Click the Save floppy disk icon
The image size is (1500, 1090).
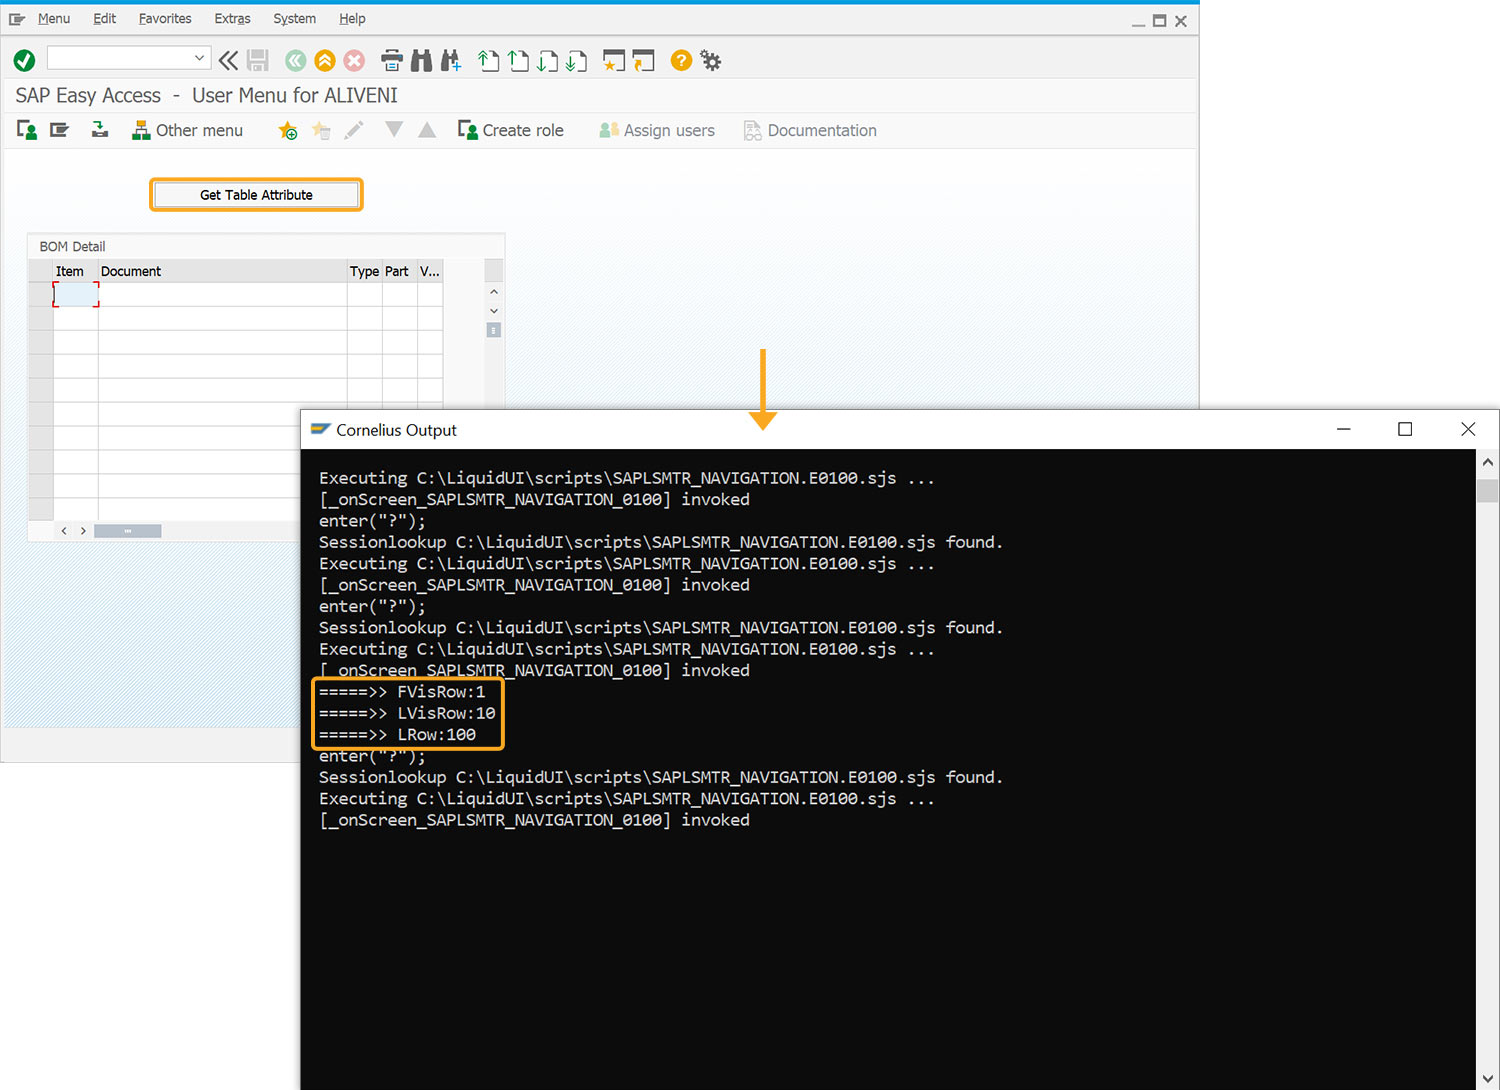click(258, 61)
